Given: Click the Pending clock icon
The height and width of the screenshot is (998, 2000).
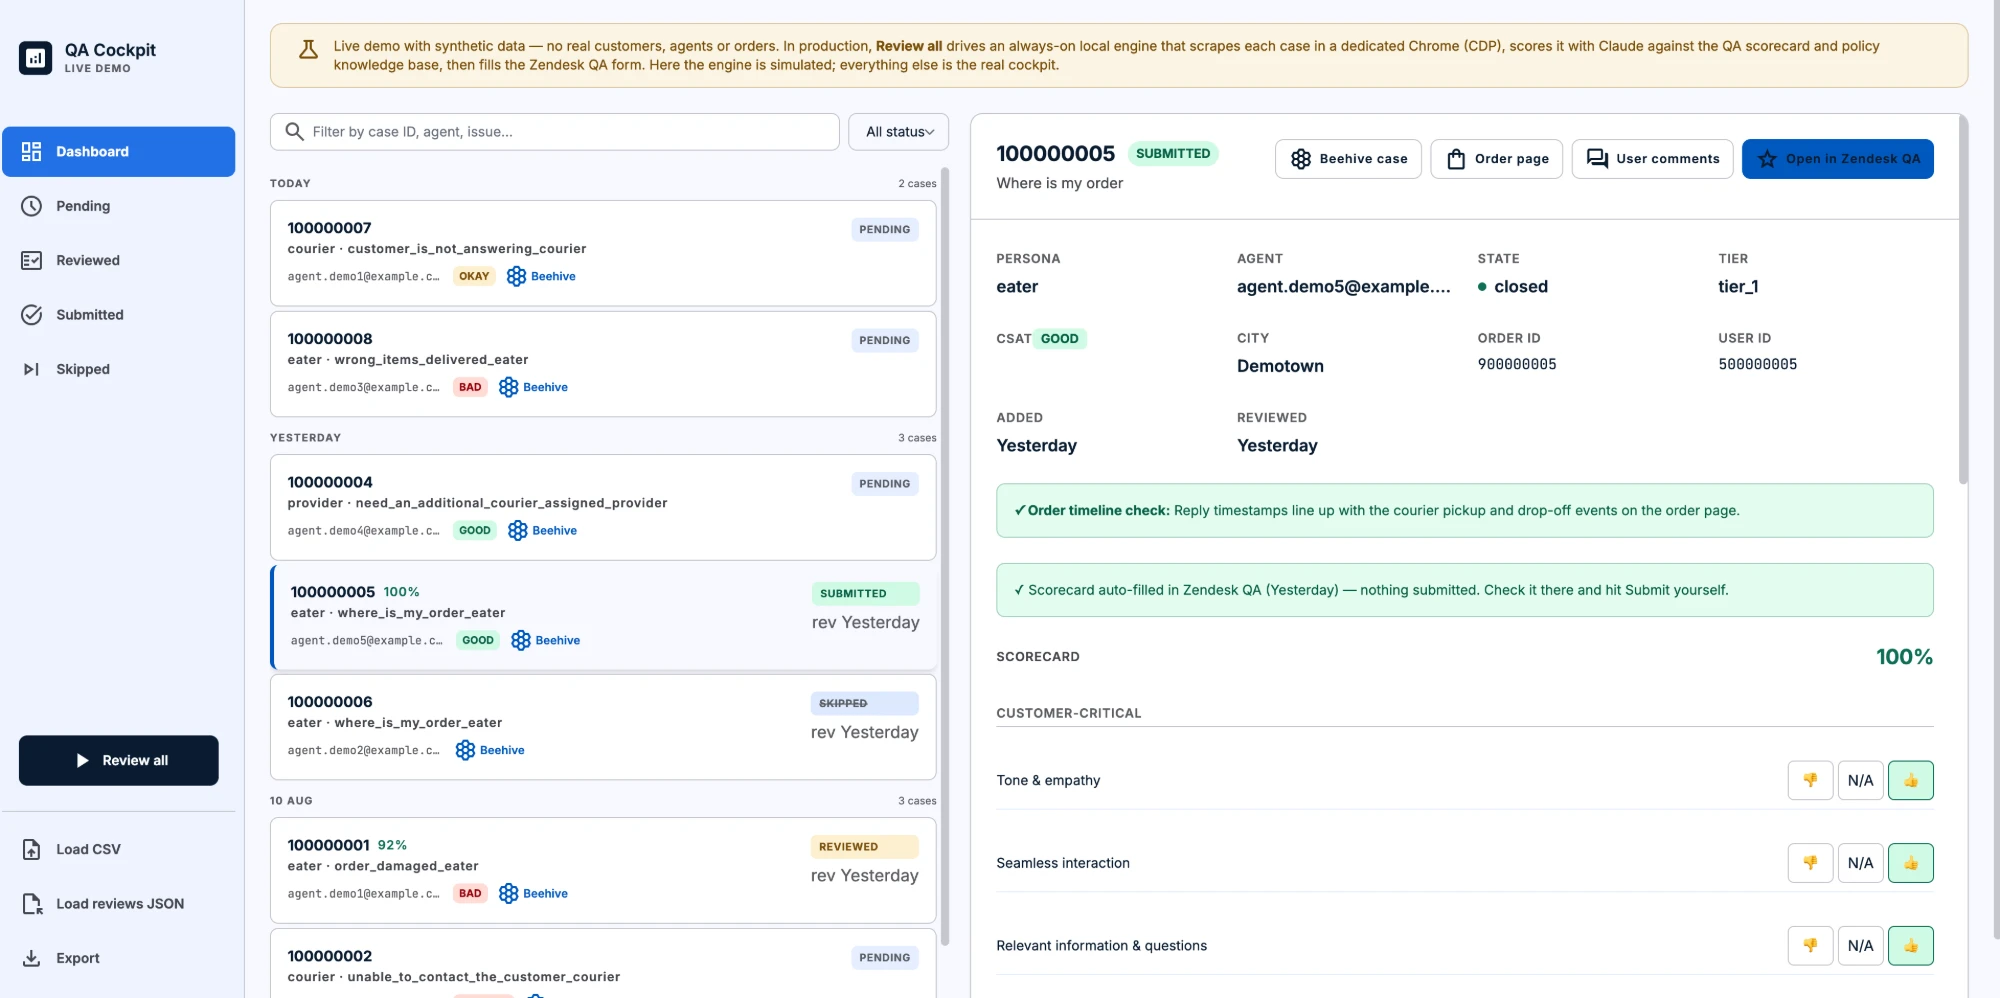Looking at the screenshot, I should pyautogui.click(x=32, y=206).
